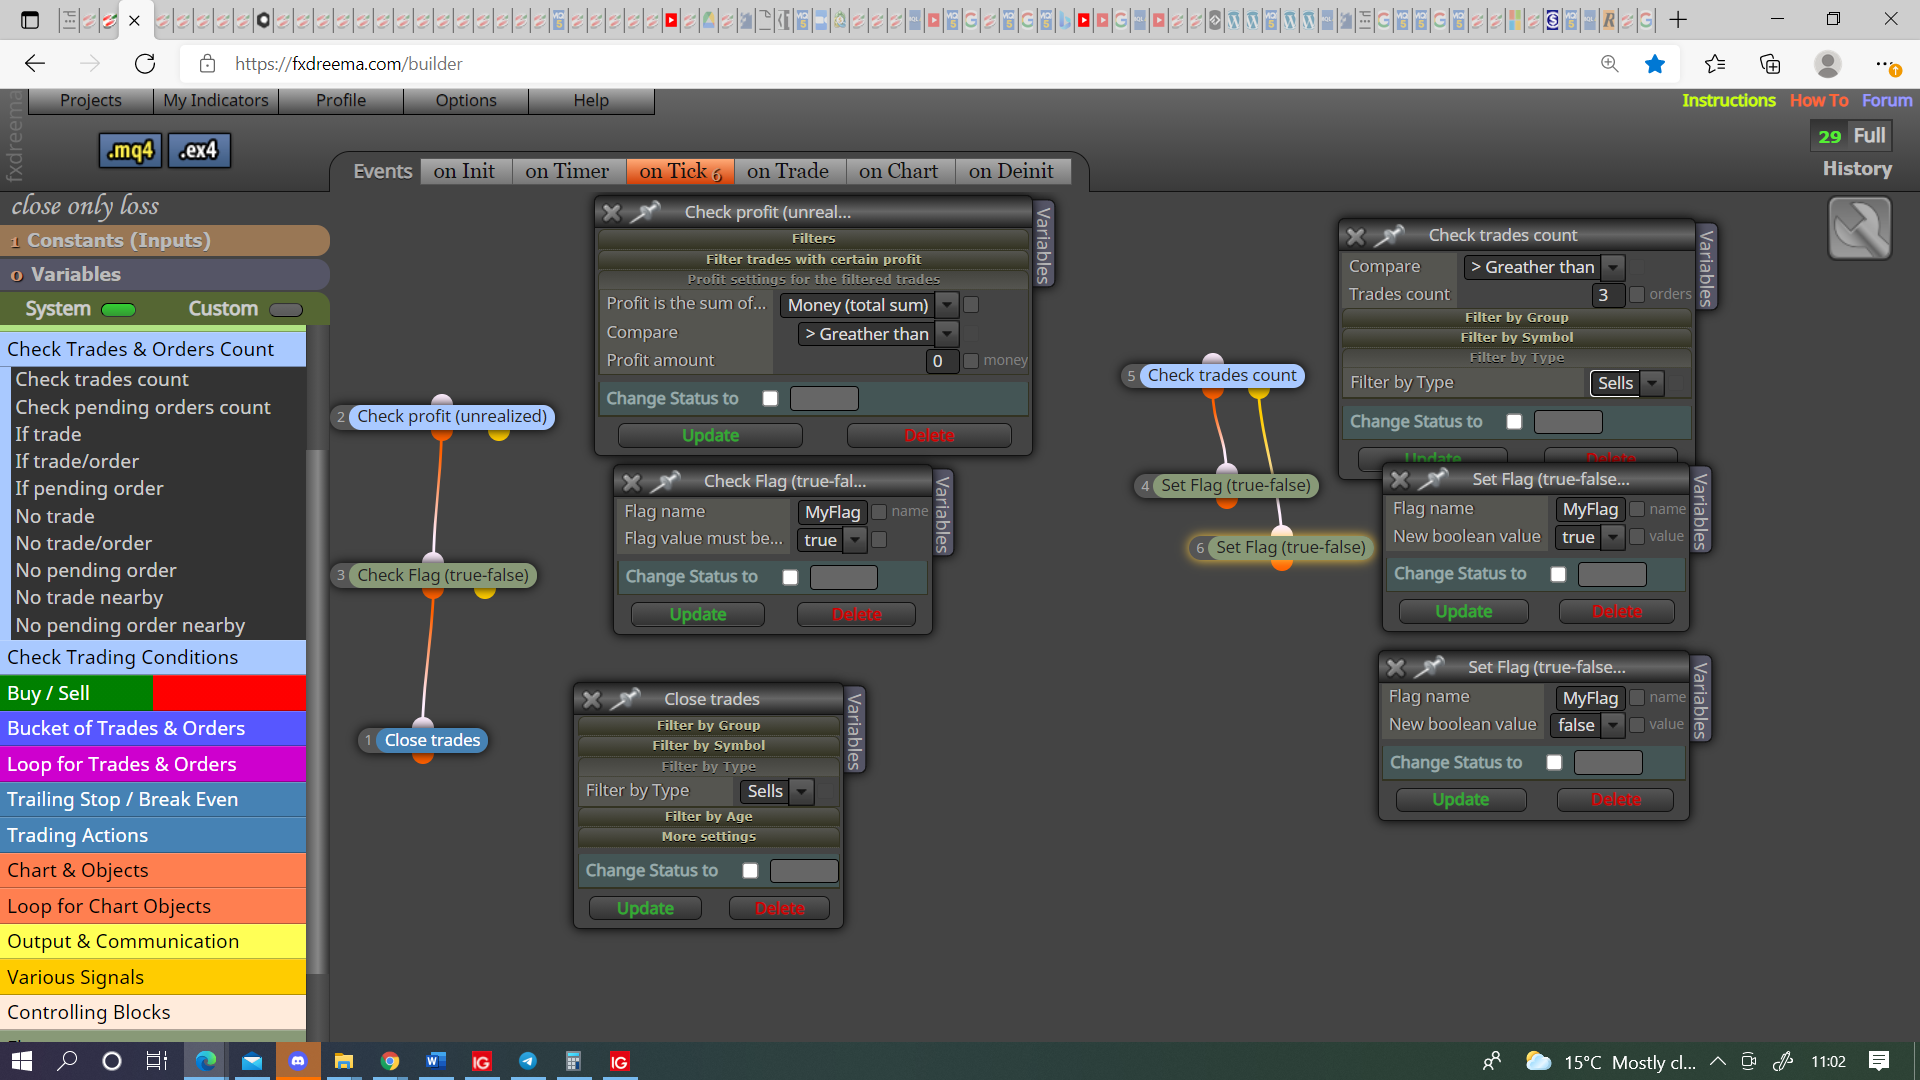Image resolution: width=1920 pixels, height=1080 pixels.
Task: Check the orders checkbox beside Trades count
Action: point(1637,295)
